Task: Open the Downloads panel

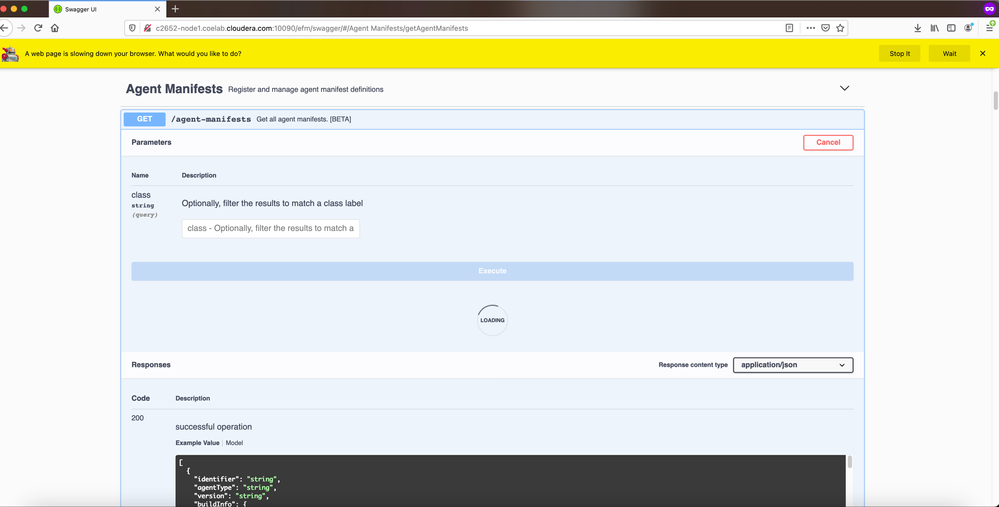Action: click(917, 28)
